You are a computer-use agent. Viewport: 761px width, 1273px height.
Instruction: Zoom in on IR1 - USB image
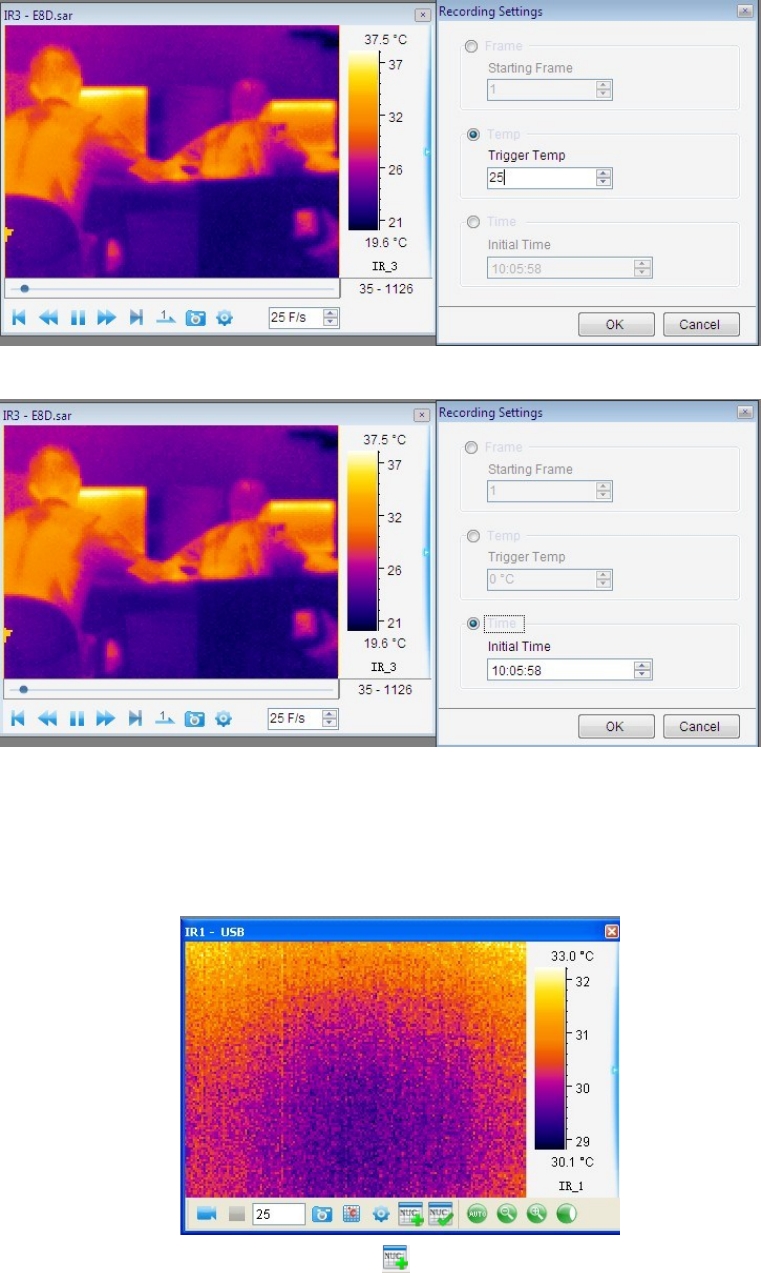[x=536, y=1214]
